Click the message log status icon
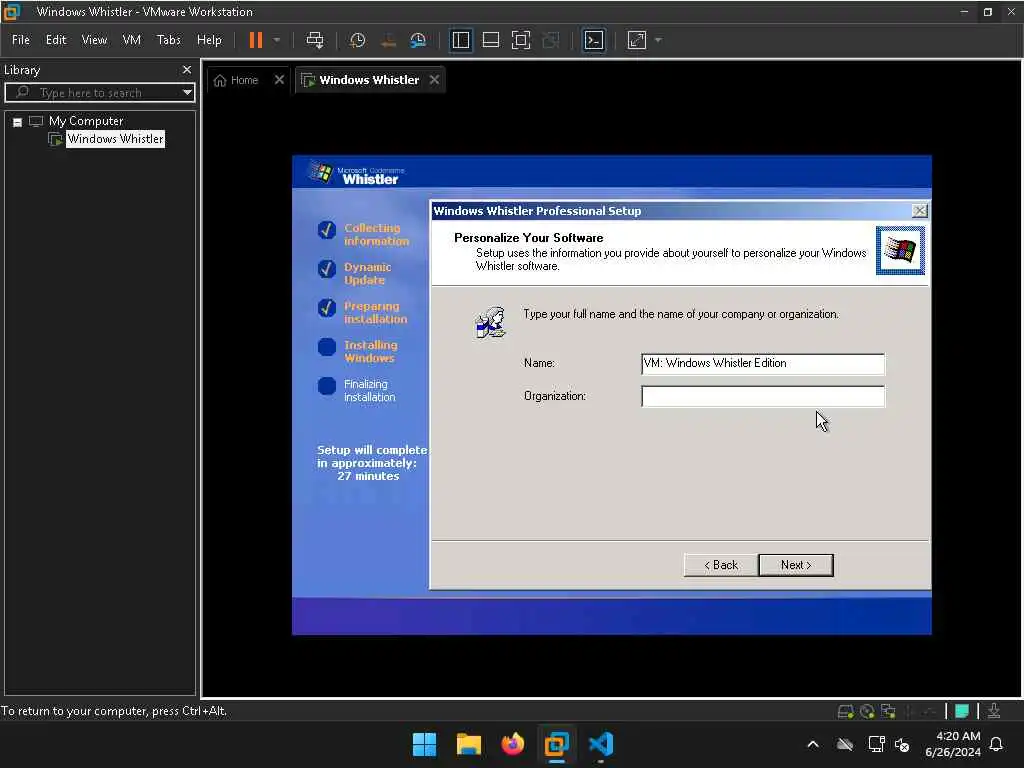This screenshot has width=1024, height=768. [x=962, y=711]
